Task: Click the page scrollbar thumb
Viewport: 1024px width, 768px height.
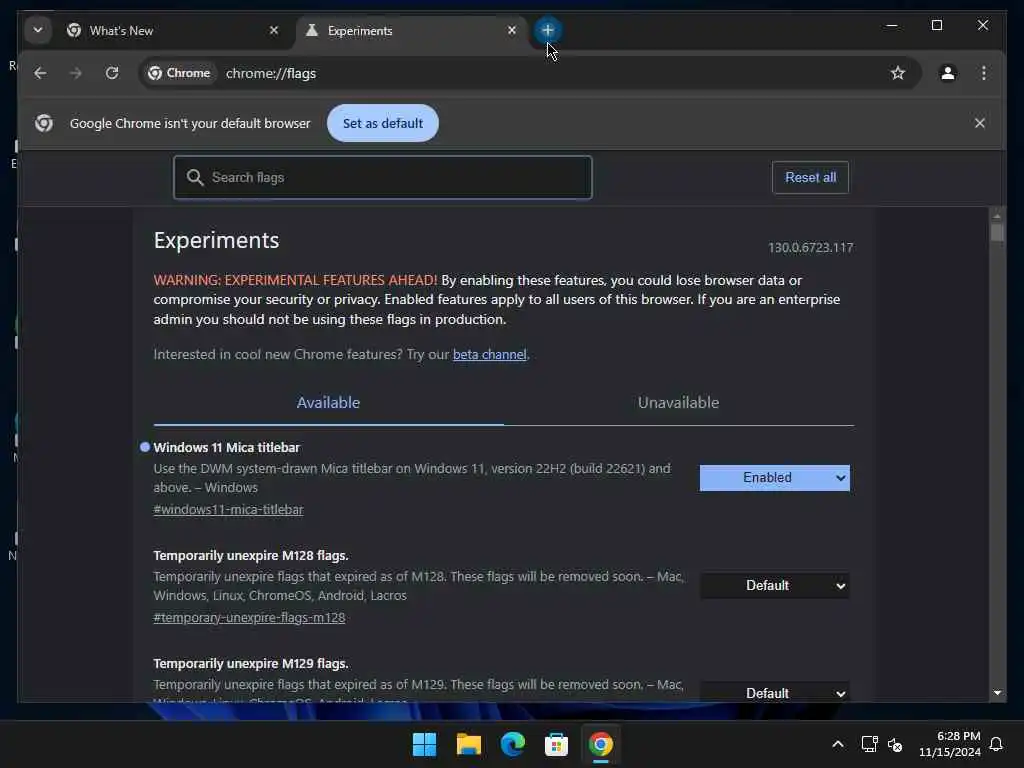Action: (x=997, y=232)
